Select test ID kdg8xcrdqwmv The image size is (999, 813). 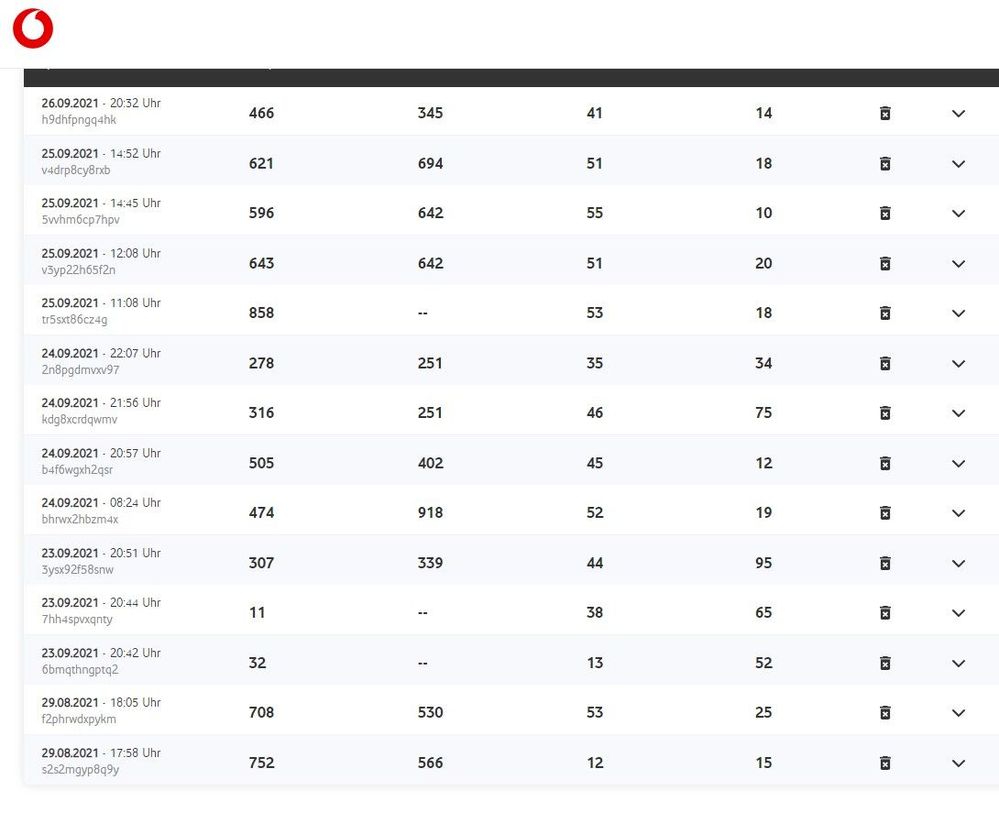80,420
